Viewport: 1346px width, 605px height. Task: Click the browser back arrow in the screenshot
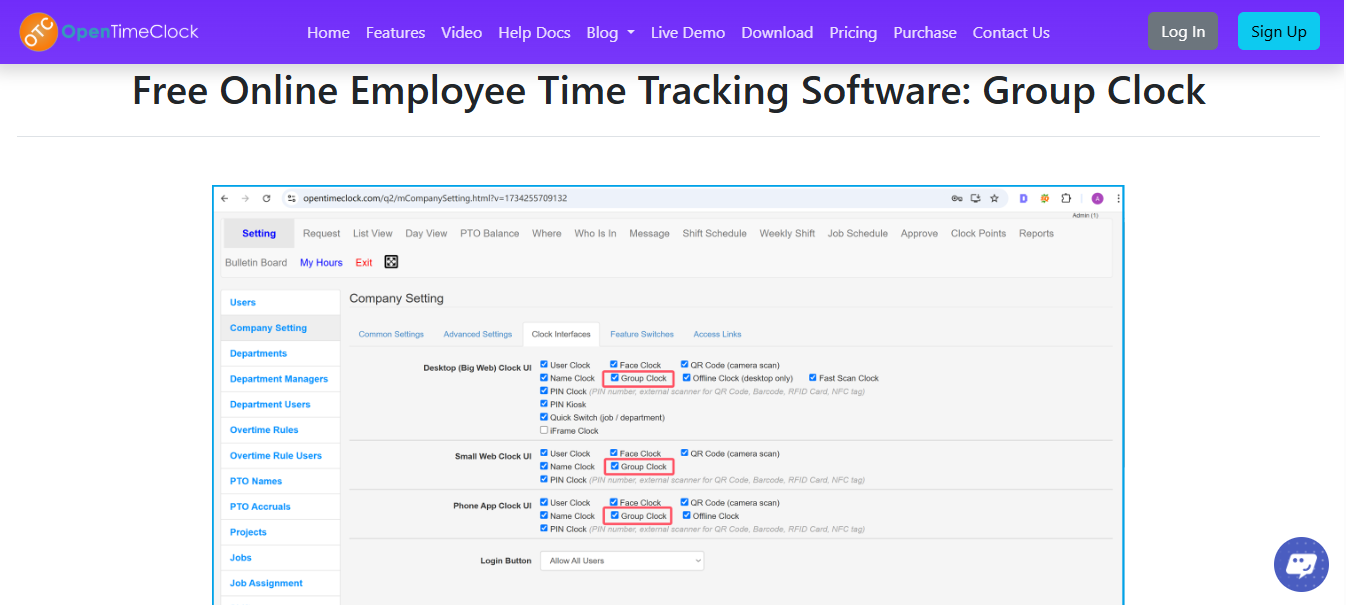225,198
